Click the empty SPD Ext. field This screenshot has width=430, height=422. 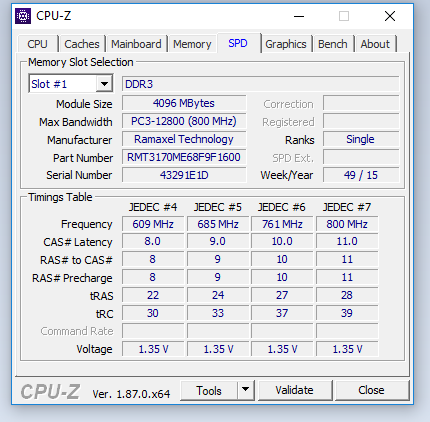pos(361,157)
